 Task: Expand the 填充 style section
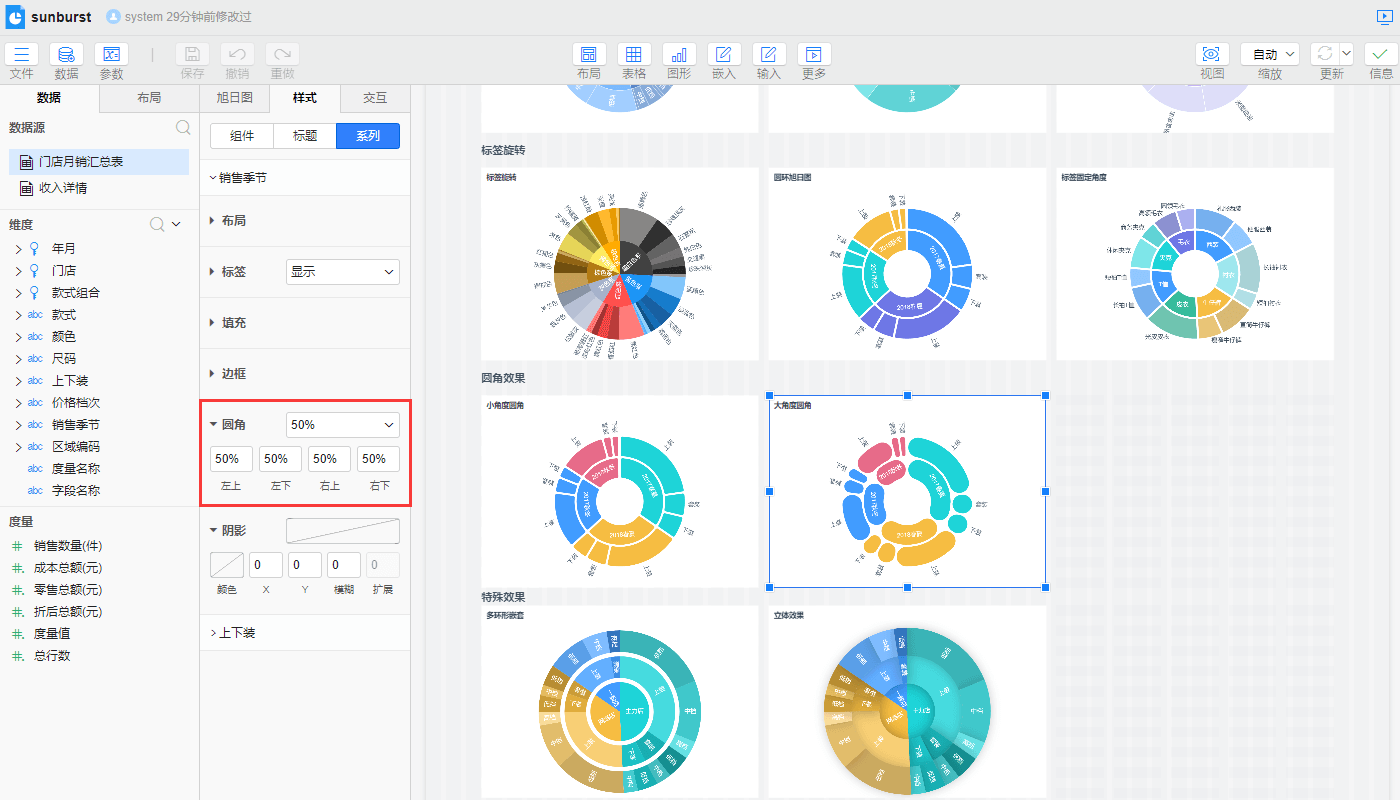[x=213, y=323]
